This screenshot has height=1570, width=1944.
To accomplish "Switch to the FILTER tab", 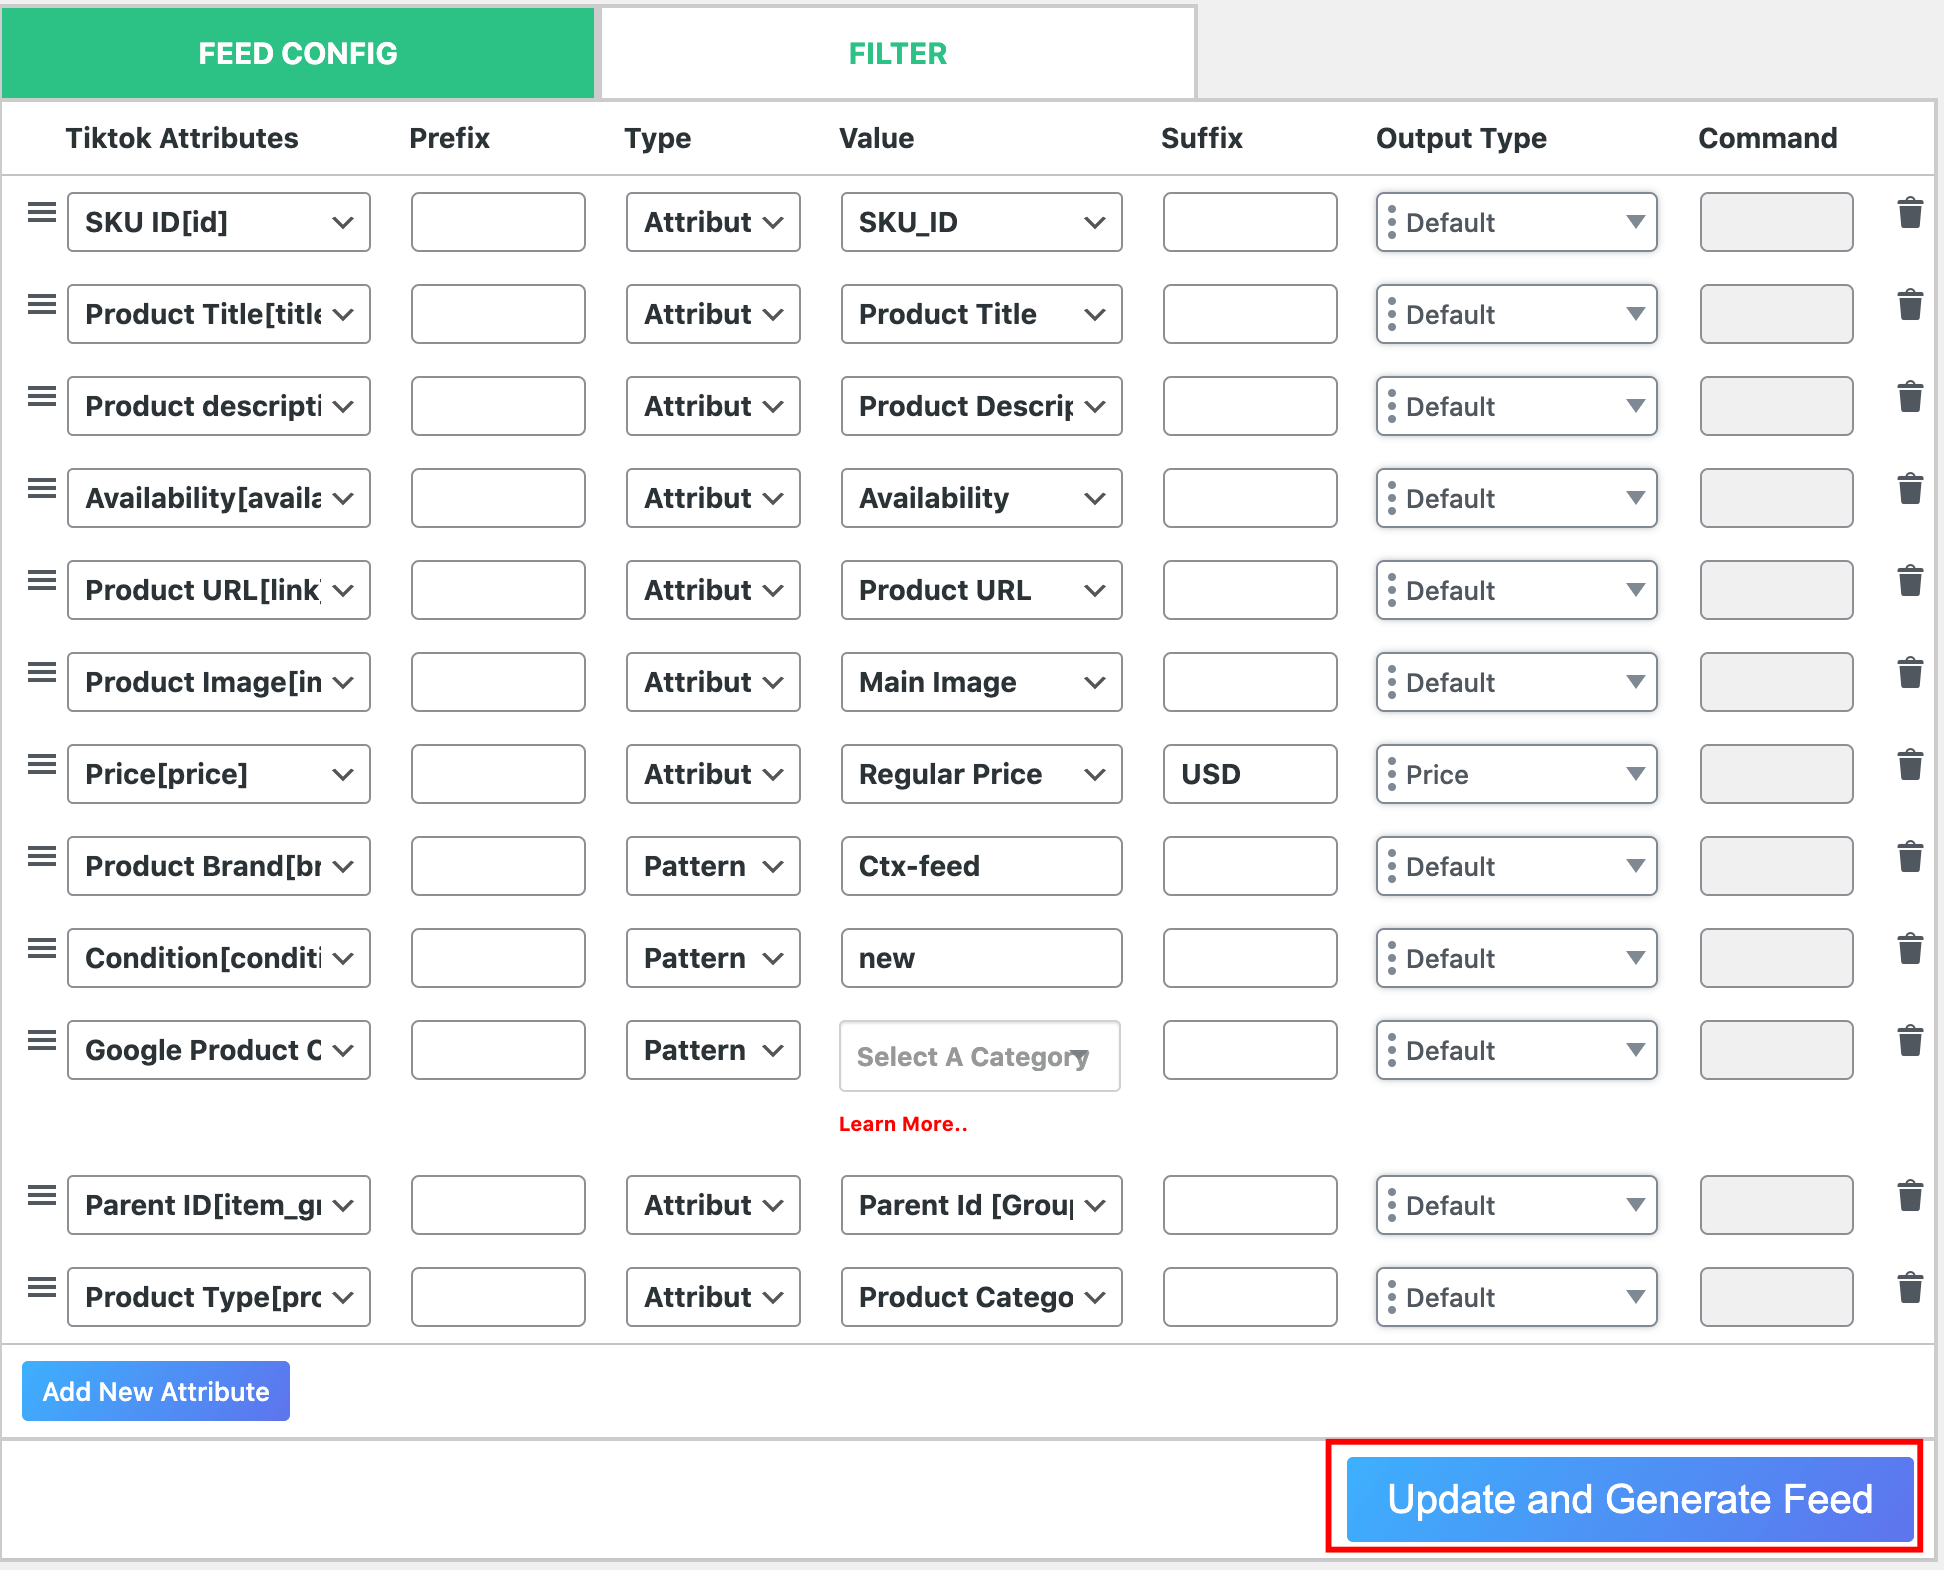I will click(x=896, y=53).
